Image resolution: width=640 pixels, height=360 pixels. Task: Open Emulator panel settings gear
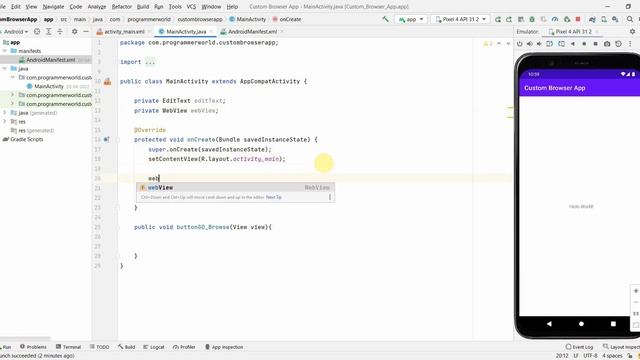tap(632, 31)
